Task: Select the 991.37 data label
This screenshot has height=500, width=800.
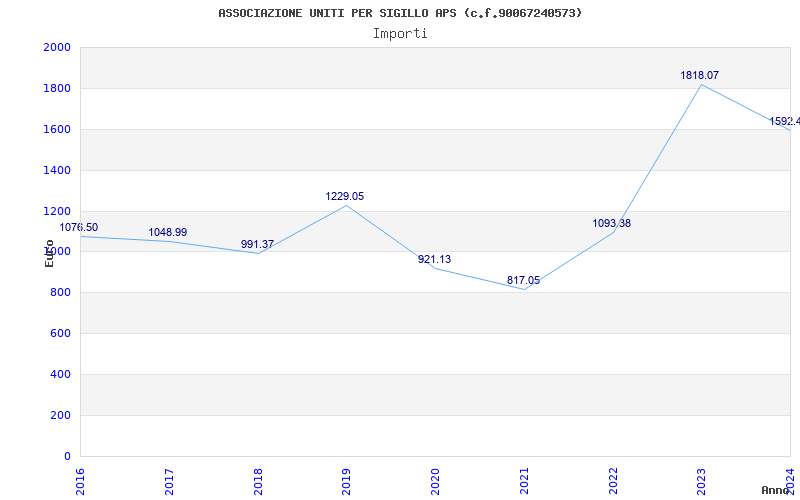Action: click(257, 244)
